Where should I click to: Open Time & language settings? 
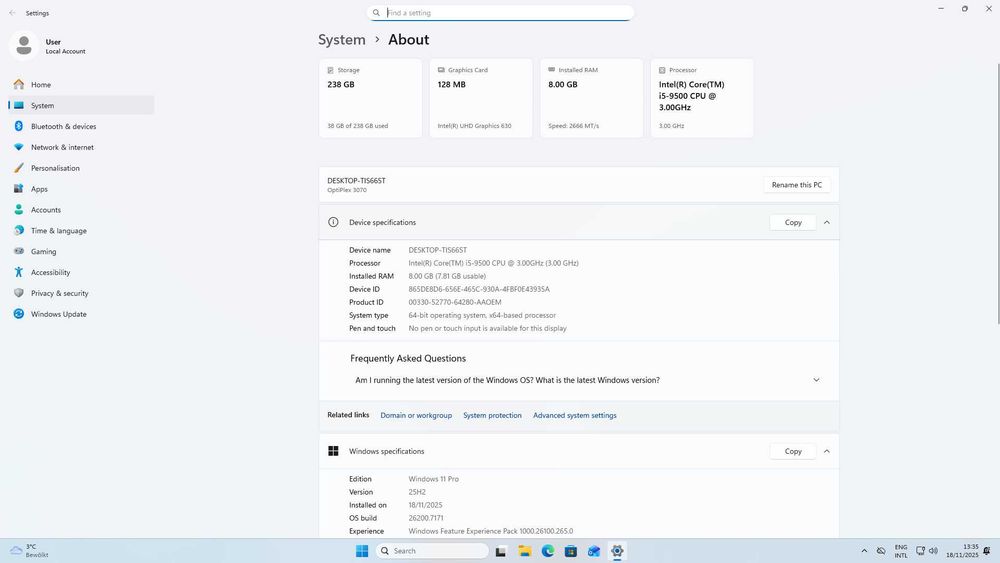click(81, 231)
